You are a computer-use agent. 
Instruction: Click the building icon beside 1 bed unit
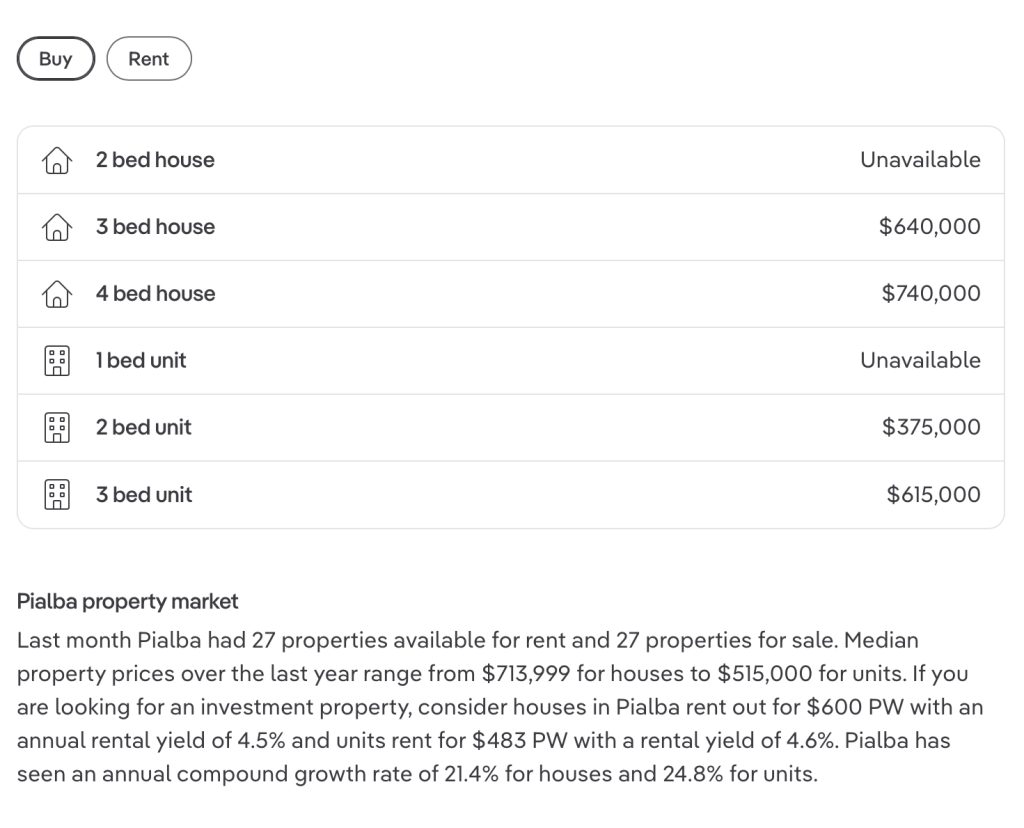[x=57, y=360]
